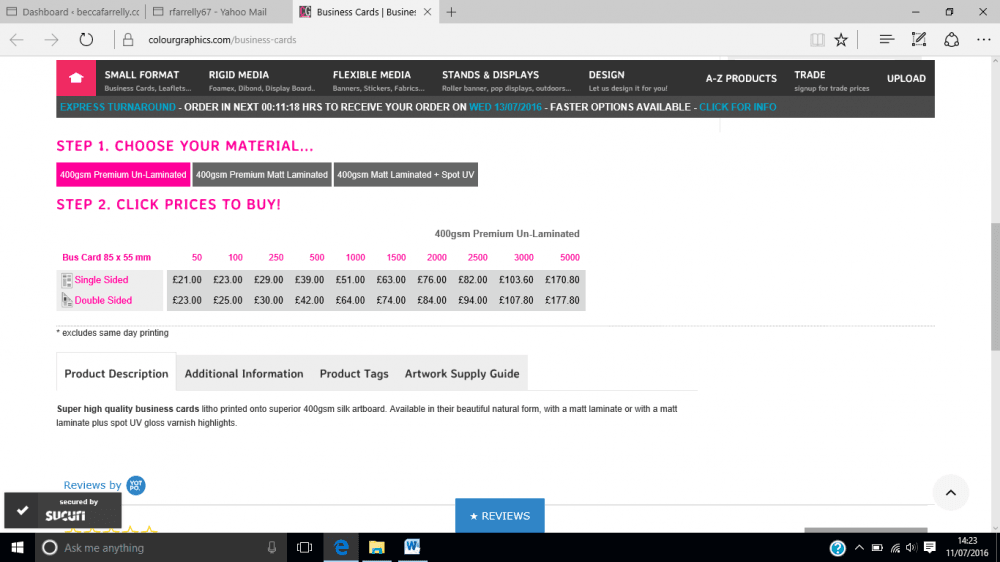This screenshot has height=562, width=1000.
Task: Open new browser tab with plus icon
Action: pyautogui.click(x=451, y=12)
